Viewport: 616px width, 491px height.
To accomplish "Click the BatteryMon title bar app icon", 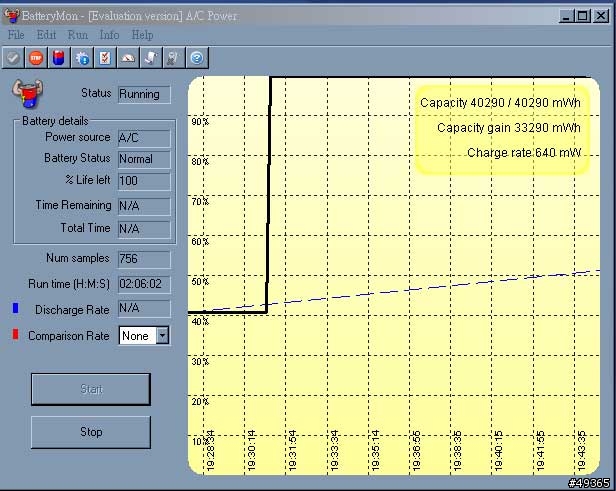I will tap(11, 16).
